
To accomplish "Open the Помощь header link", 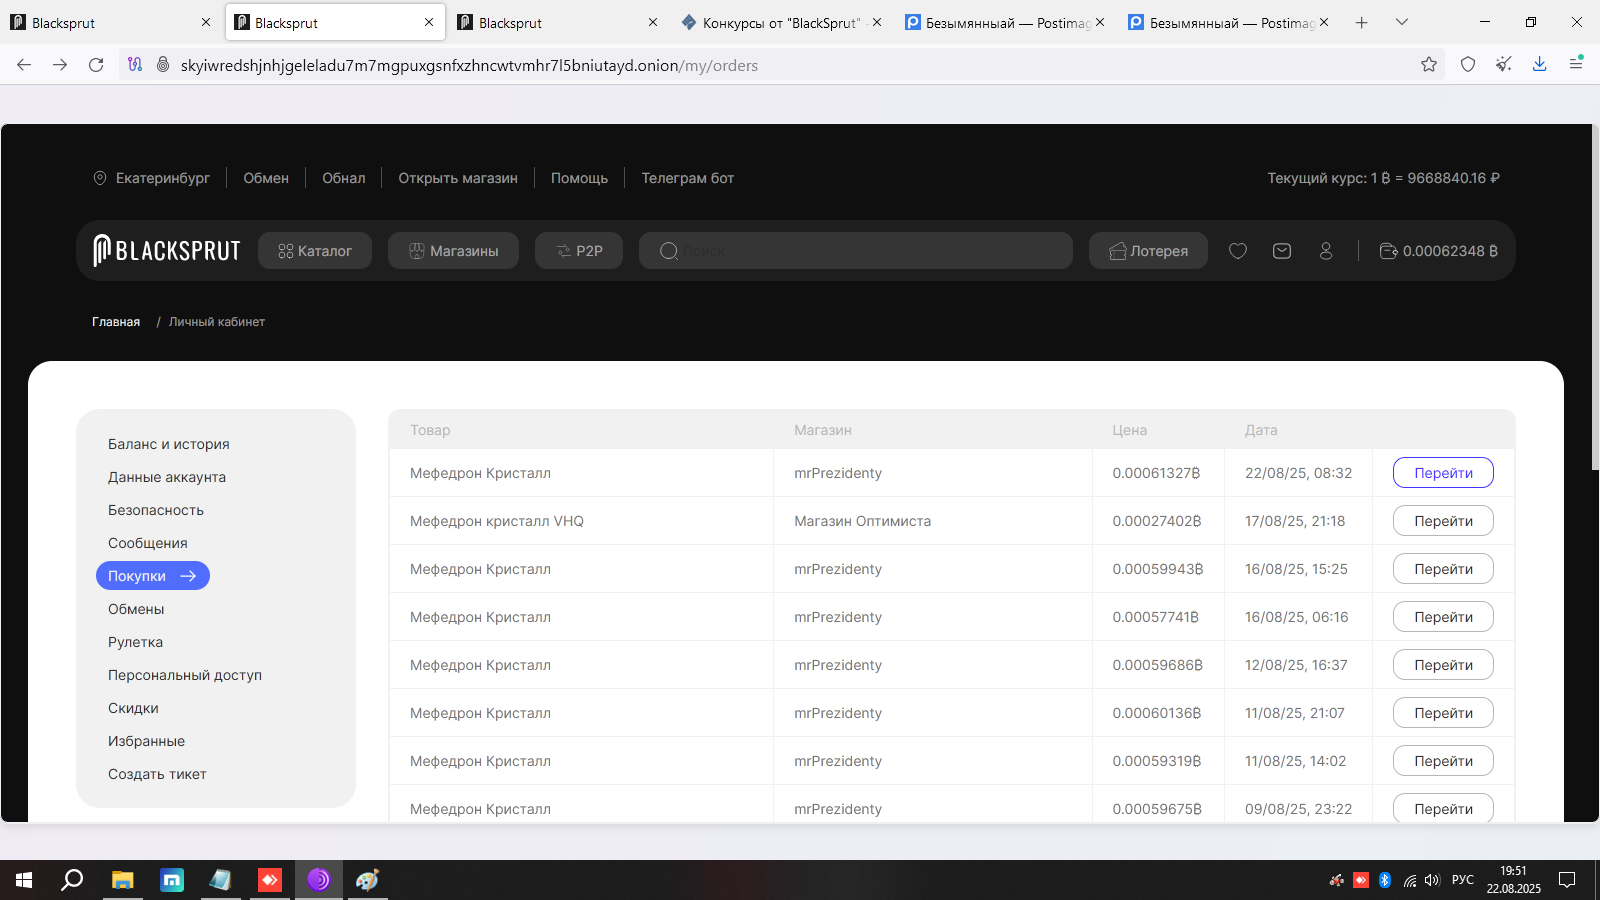I will 579,178.
